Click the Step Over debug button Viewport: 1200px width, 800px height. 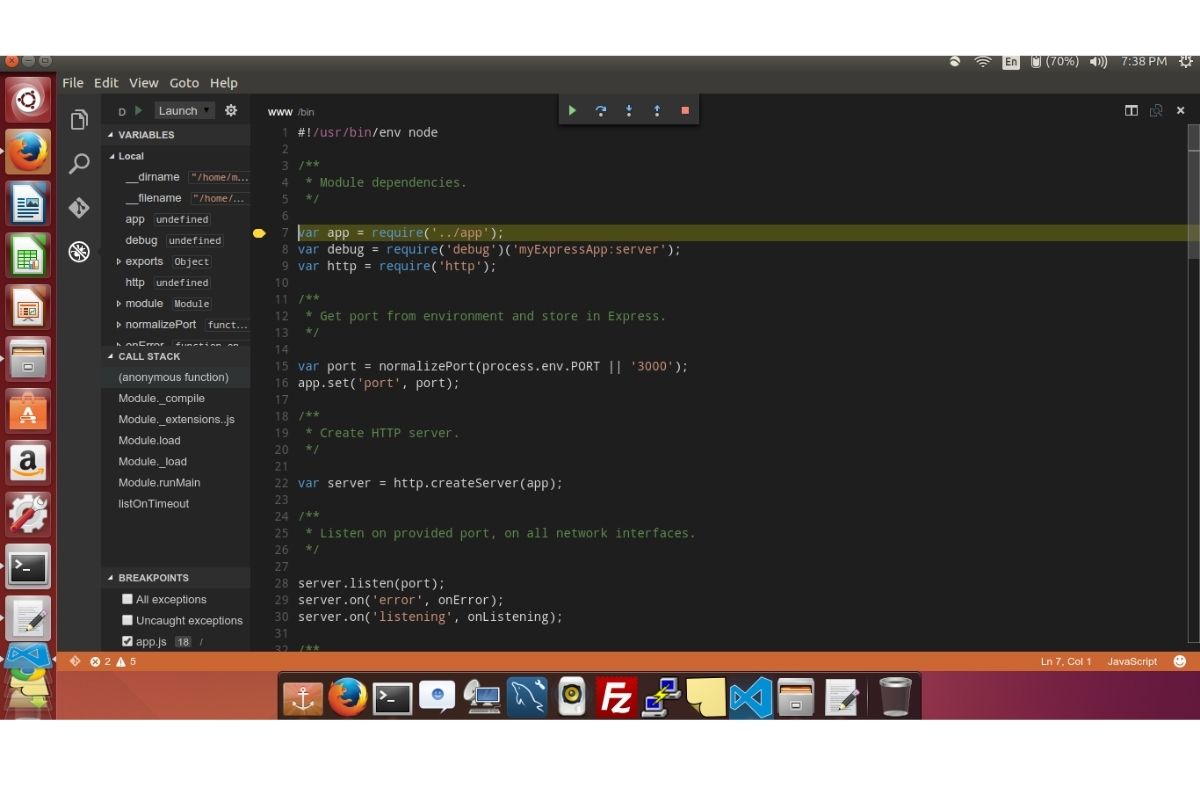[600, 111]
